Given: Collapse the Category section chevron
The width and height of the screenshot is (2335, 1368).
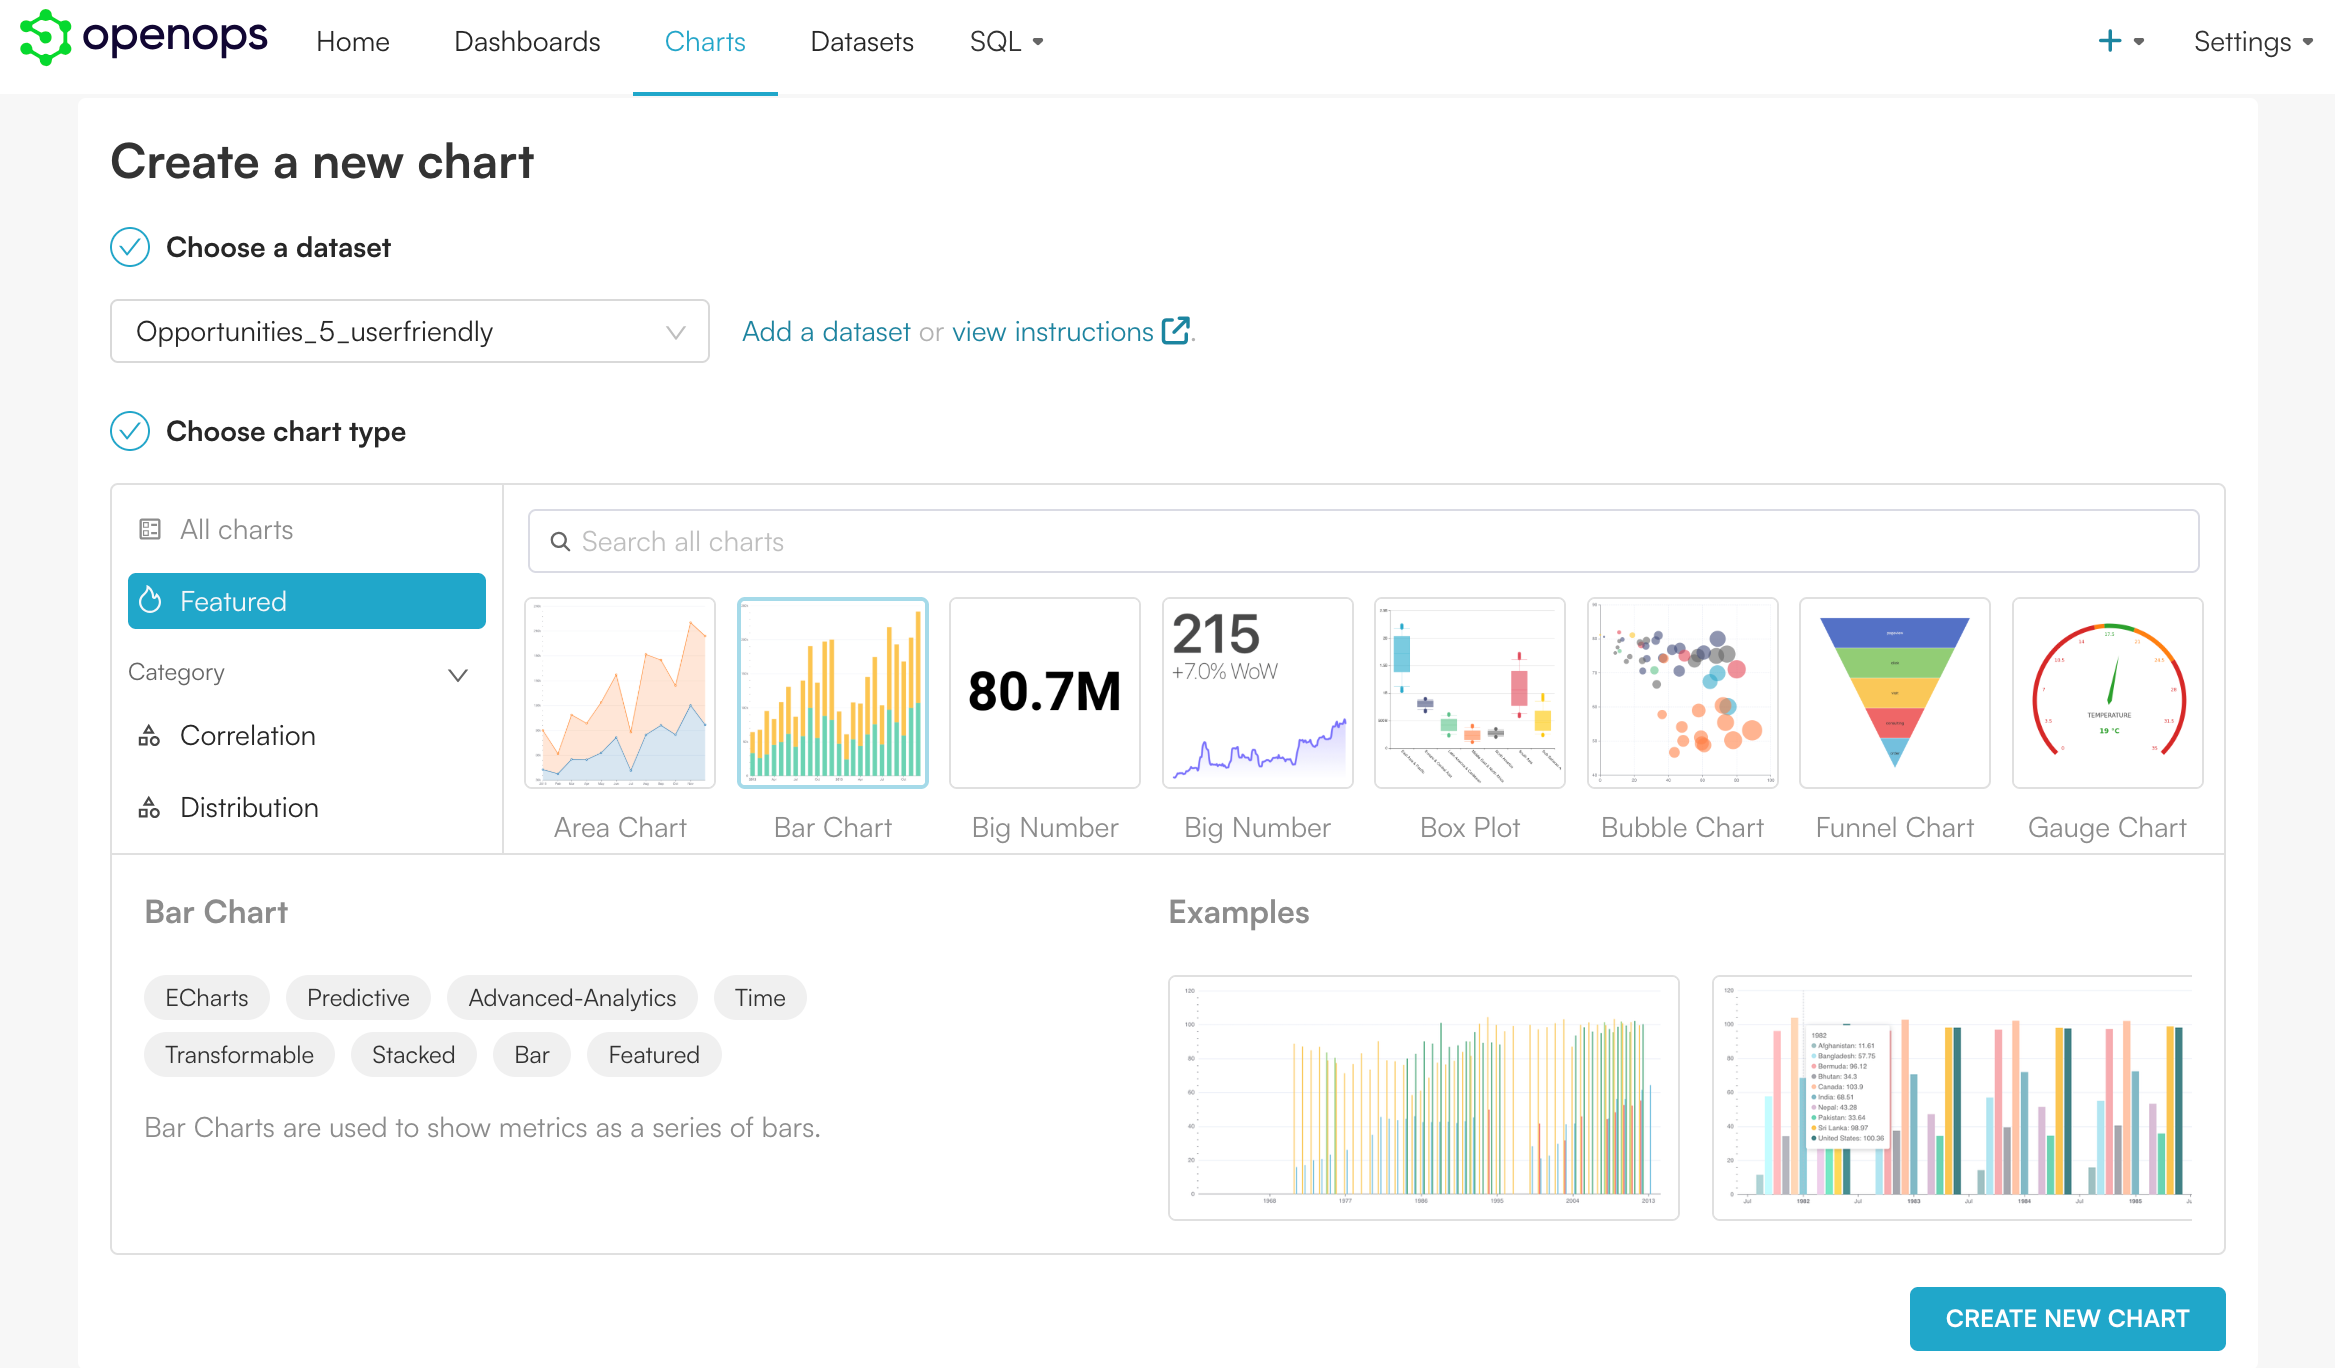Looking at the screenshot, I should pyautogui.click(x=458, y=675).
